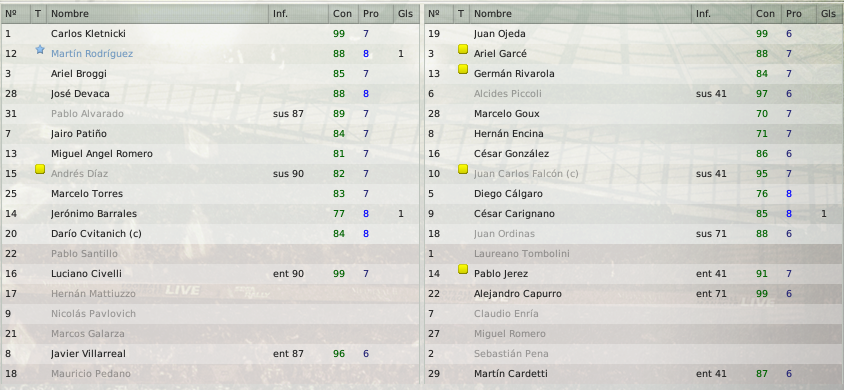Select Carlos Kletnicki player row
844x390 pixels.
pyautogui.click(x=210, y=34)
